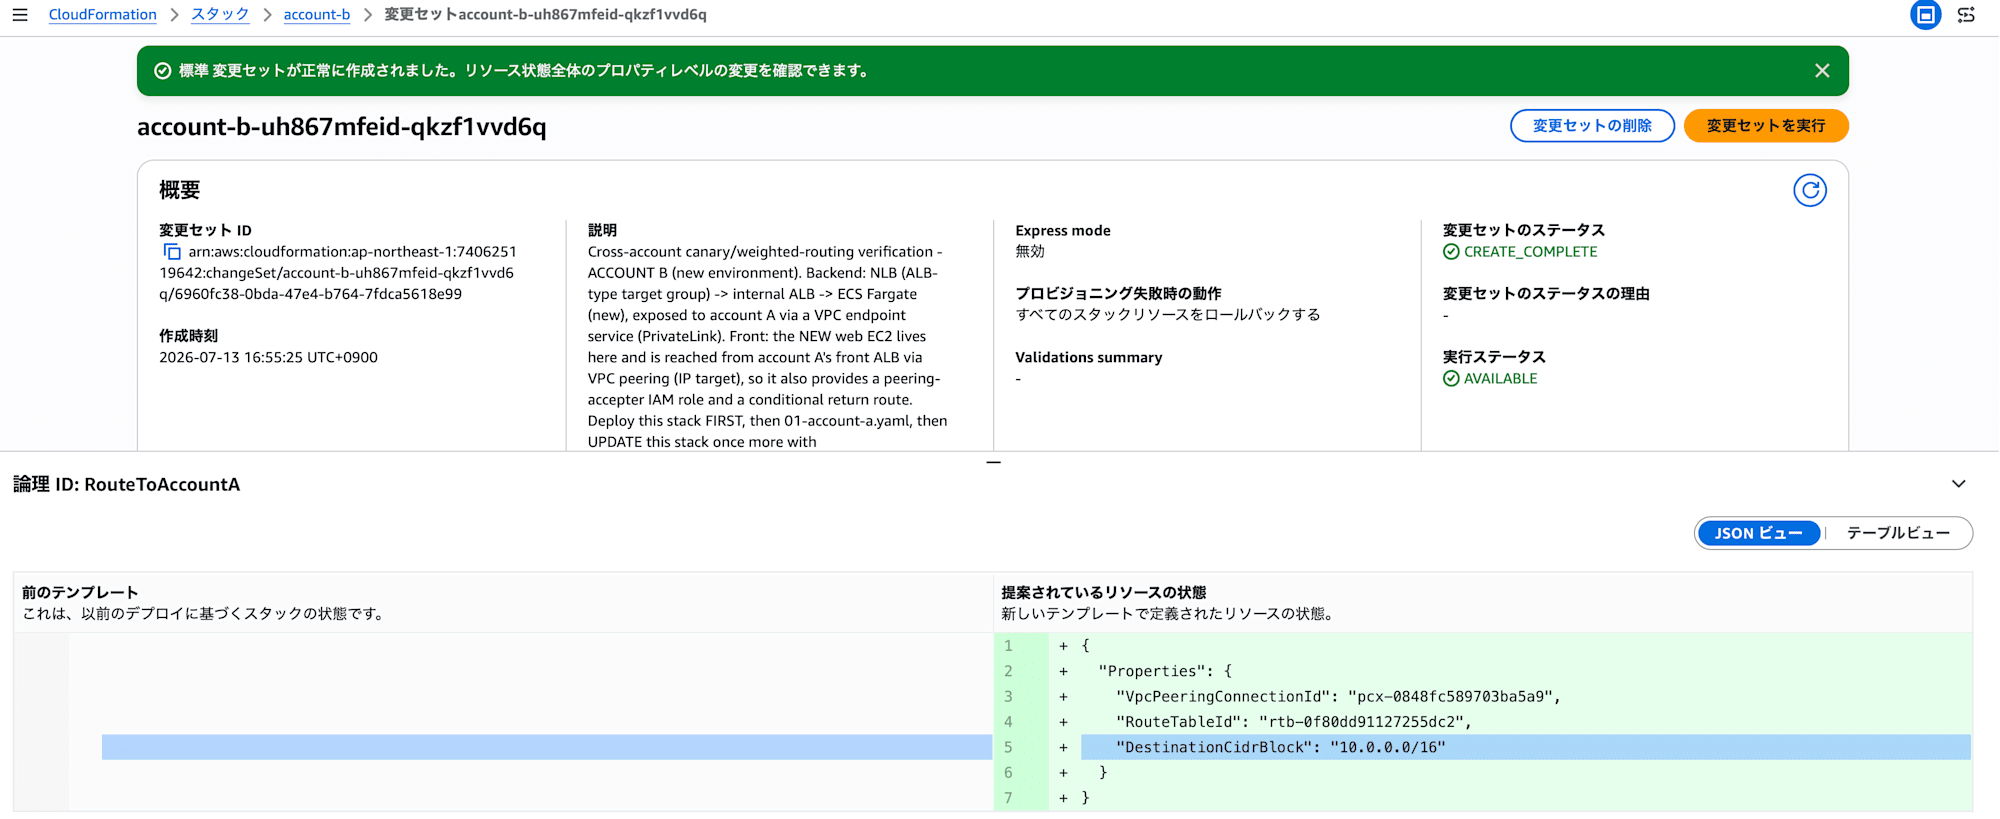The image size is (2000, 819).
Task: Collapse the RouteToAccountA details section
Action: 1958,484
